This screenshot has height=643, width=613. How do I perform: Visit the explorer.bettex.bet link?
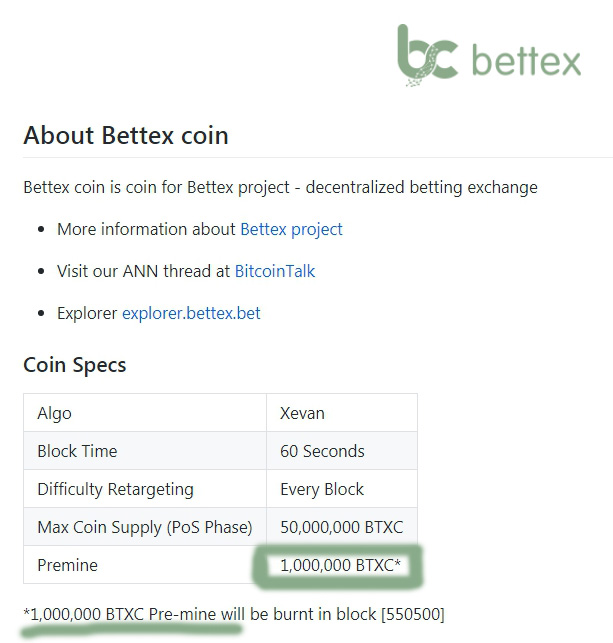[x=191, y=313]
